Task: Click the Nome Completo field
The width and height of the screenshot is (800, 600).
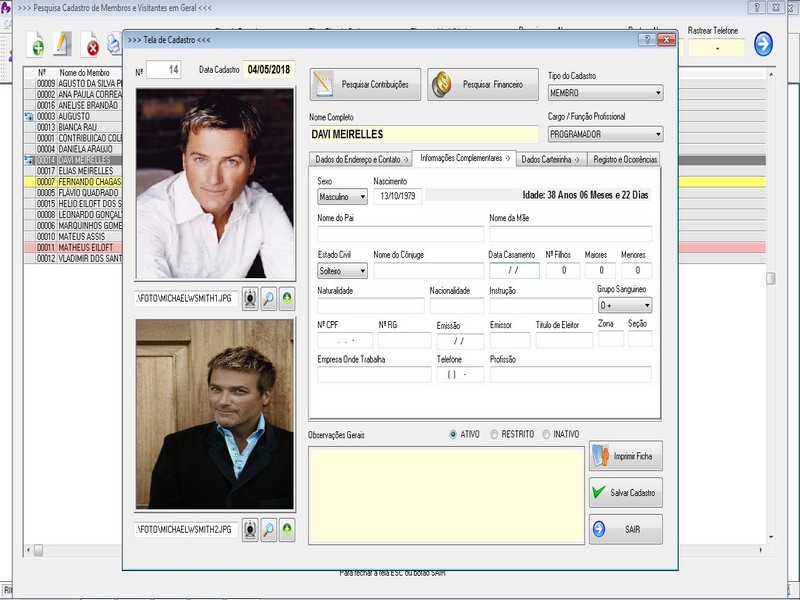Action: coord(423,134)
